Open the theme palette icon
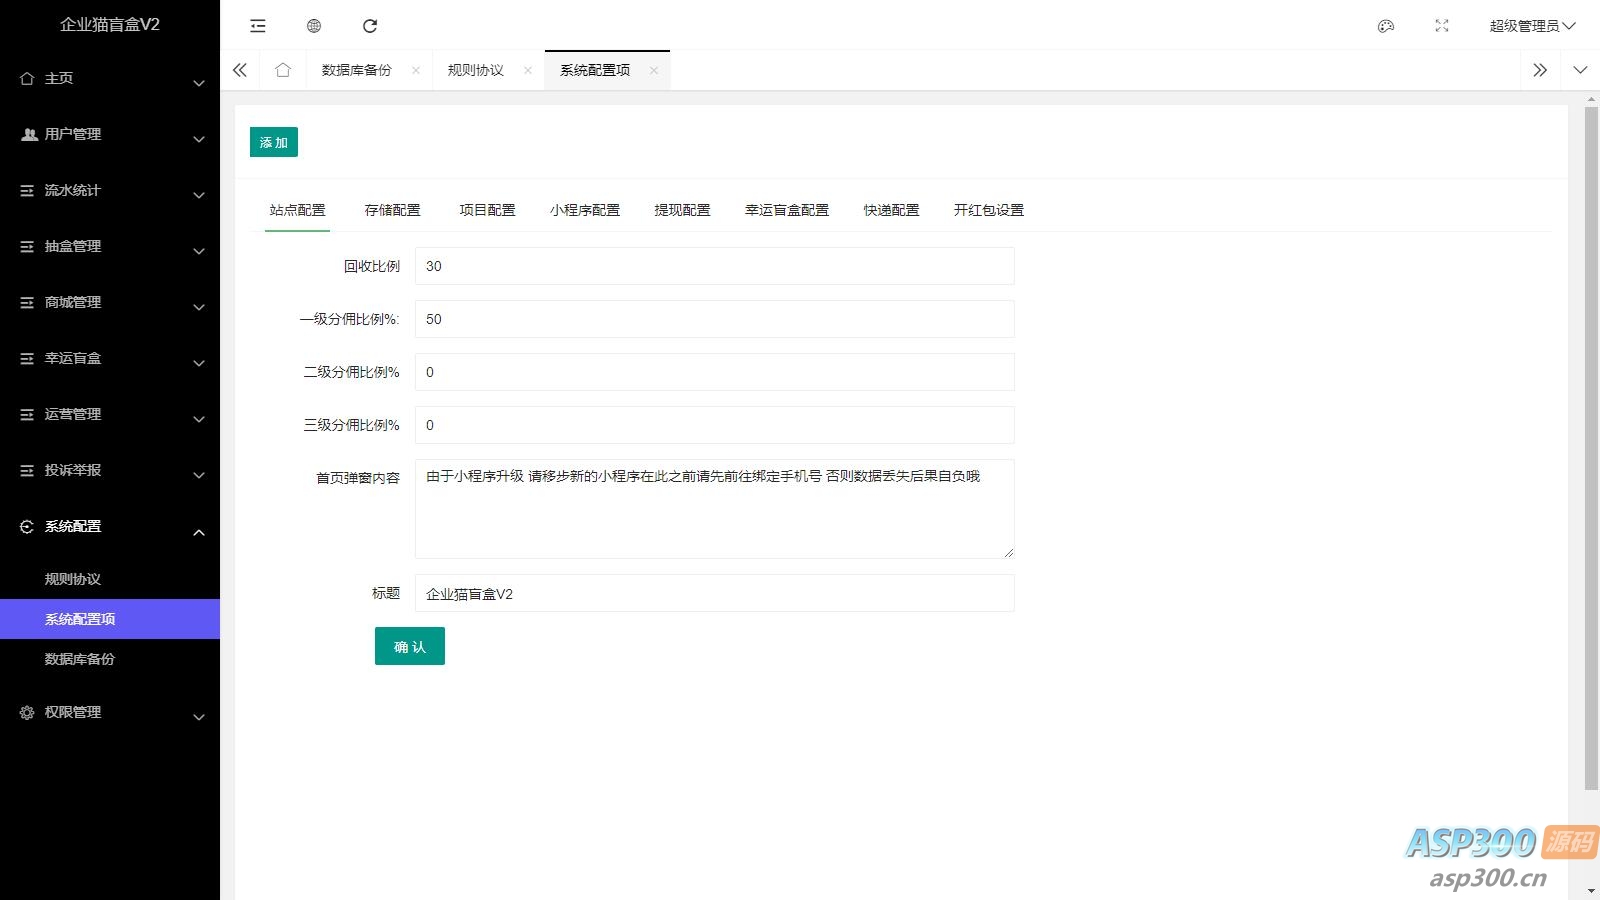This screenshot has height=900, width=1600. [x=1385, y=27]
